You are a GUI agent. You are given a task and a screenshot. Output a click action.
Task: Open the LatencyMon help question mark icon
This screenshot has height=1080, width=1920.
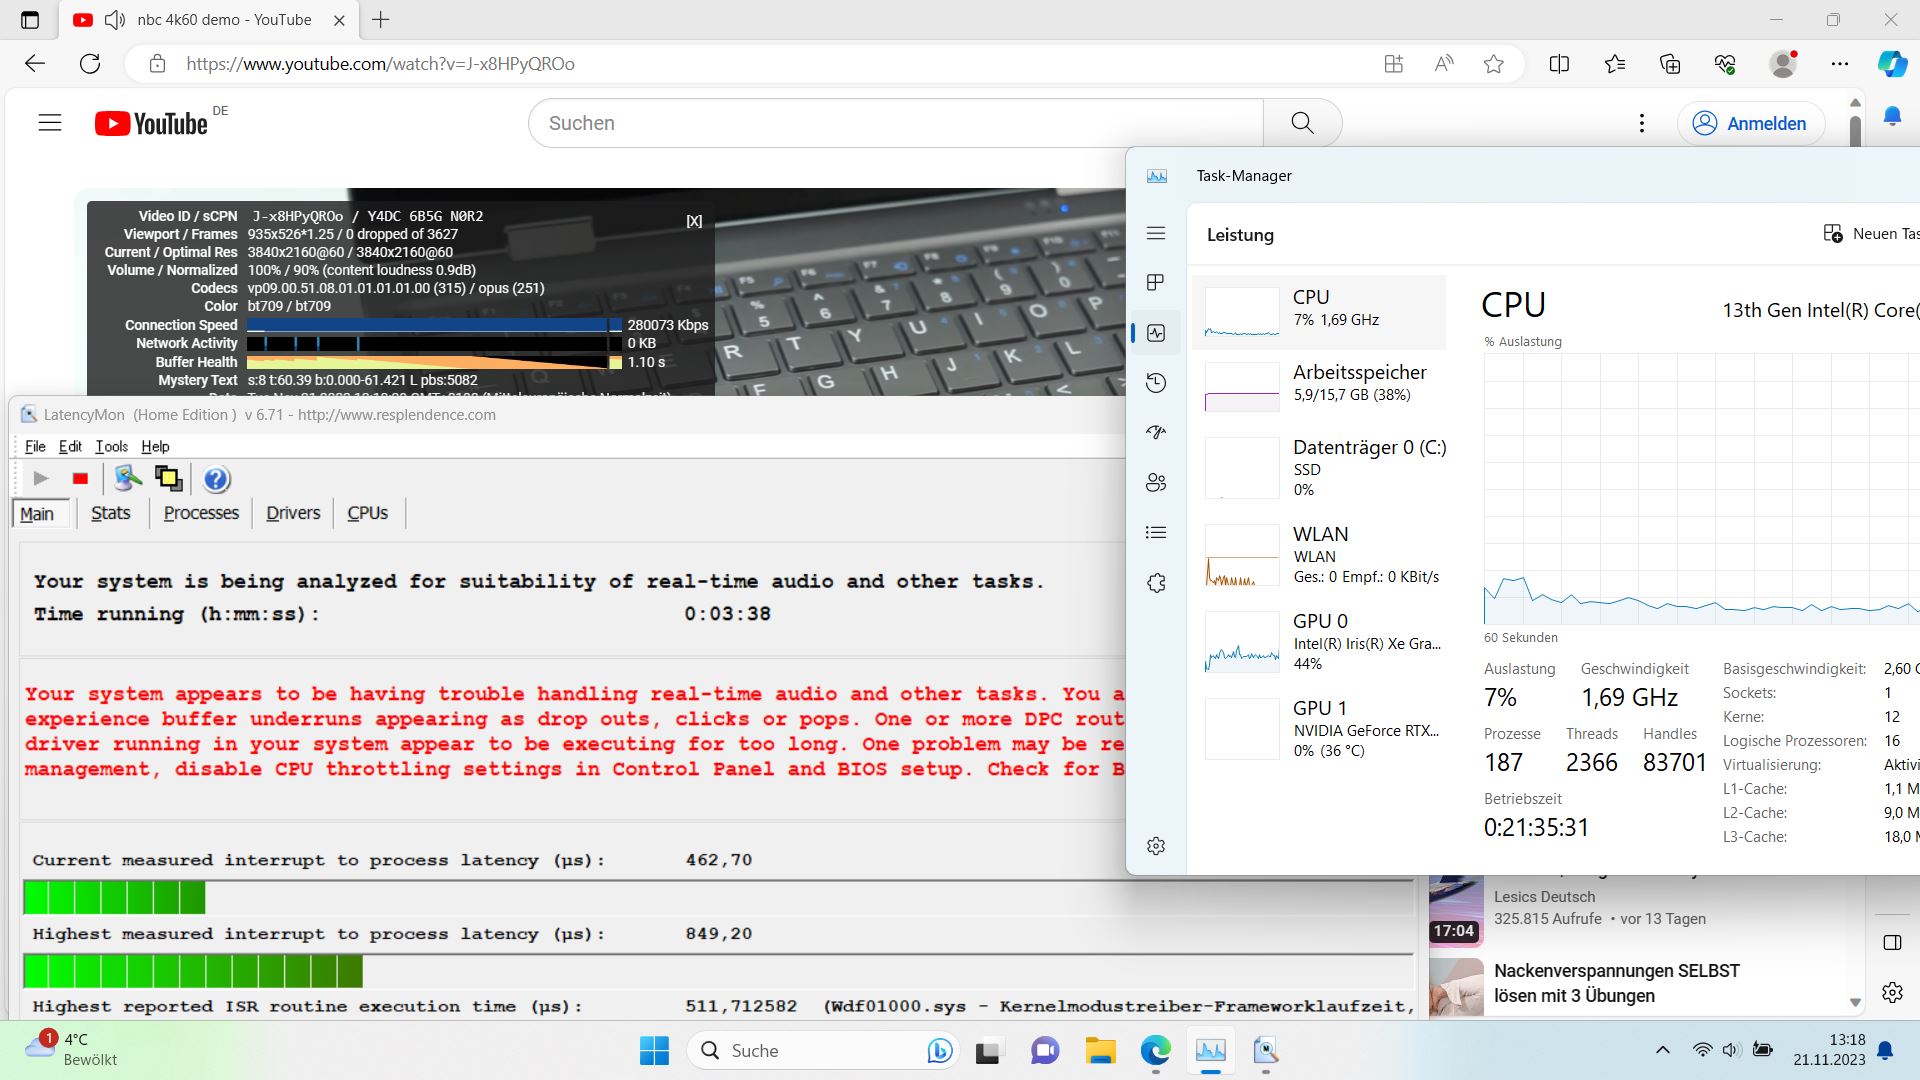(216, 480)
